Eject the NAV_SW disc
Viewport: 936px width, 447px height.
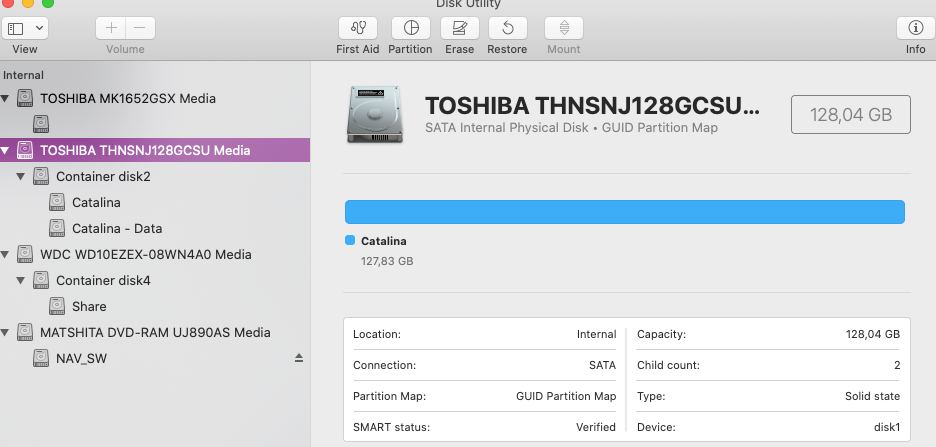299,358
